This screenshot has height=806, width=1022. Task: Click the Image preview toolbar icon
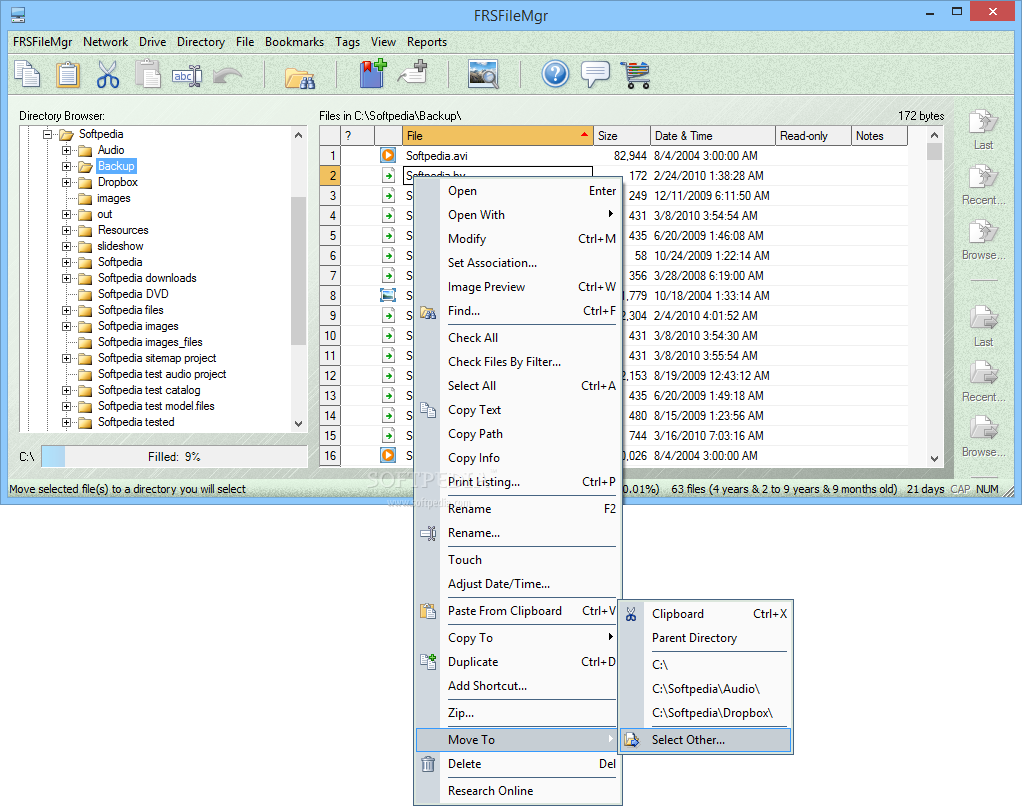[x=483, y=74]
